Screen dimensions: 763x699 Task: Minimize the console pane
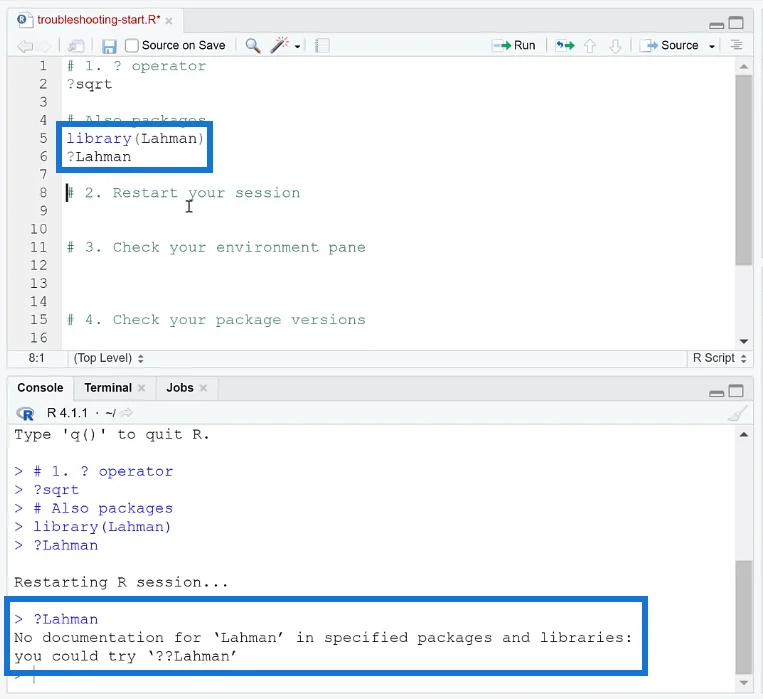[717, 393]
